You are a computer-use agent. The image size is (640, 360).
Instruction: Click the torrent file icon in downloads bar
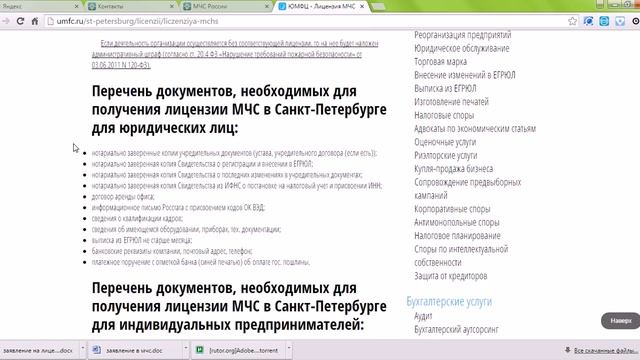coord(200,350)
